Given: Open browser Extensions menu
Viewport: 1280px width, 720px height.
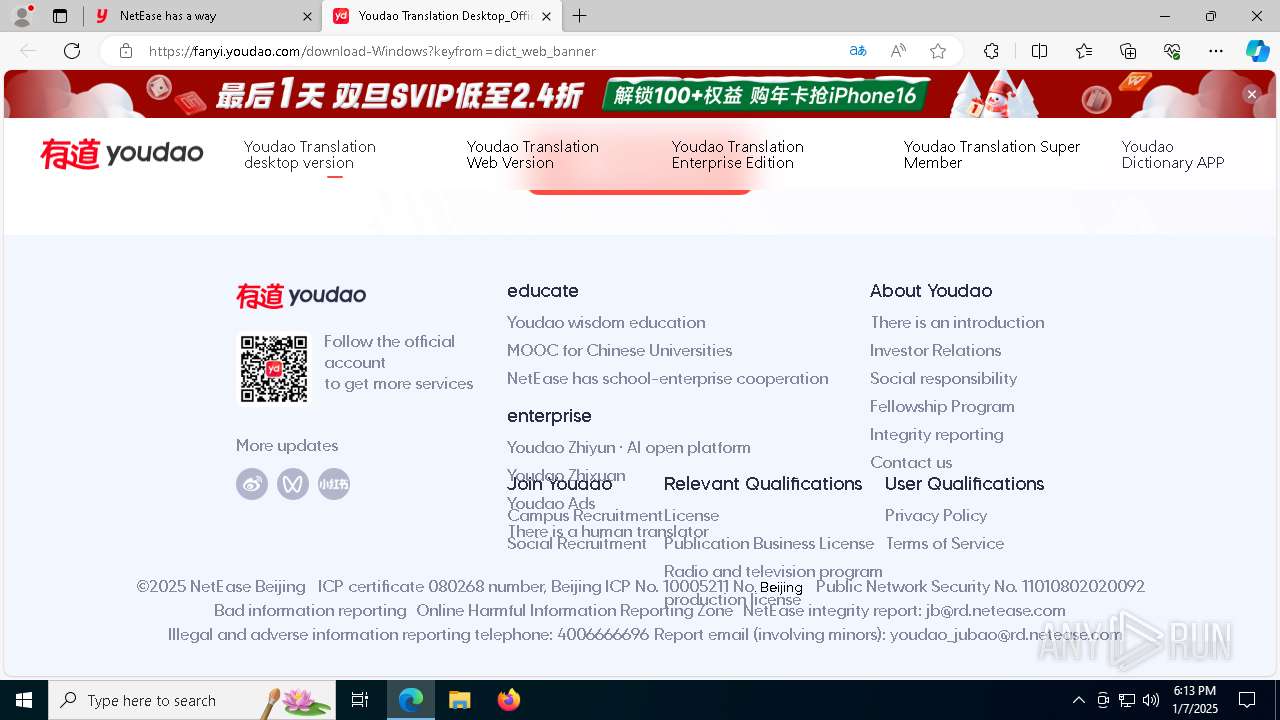Looking at the screenshot, I should pyautogui.click(x=991, y=51).
